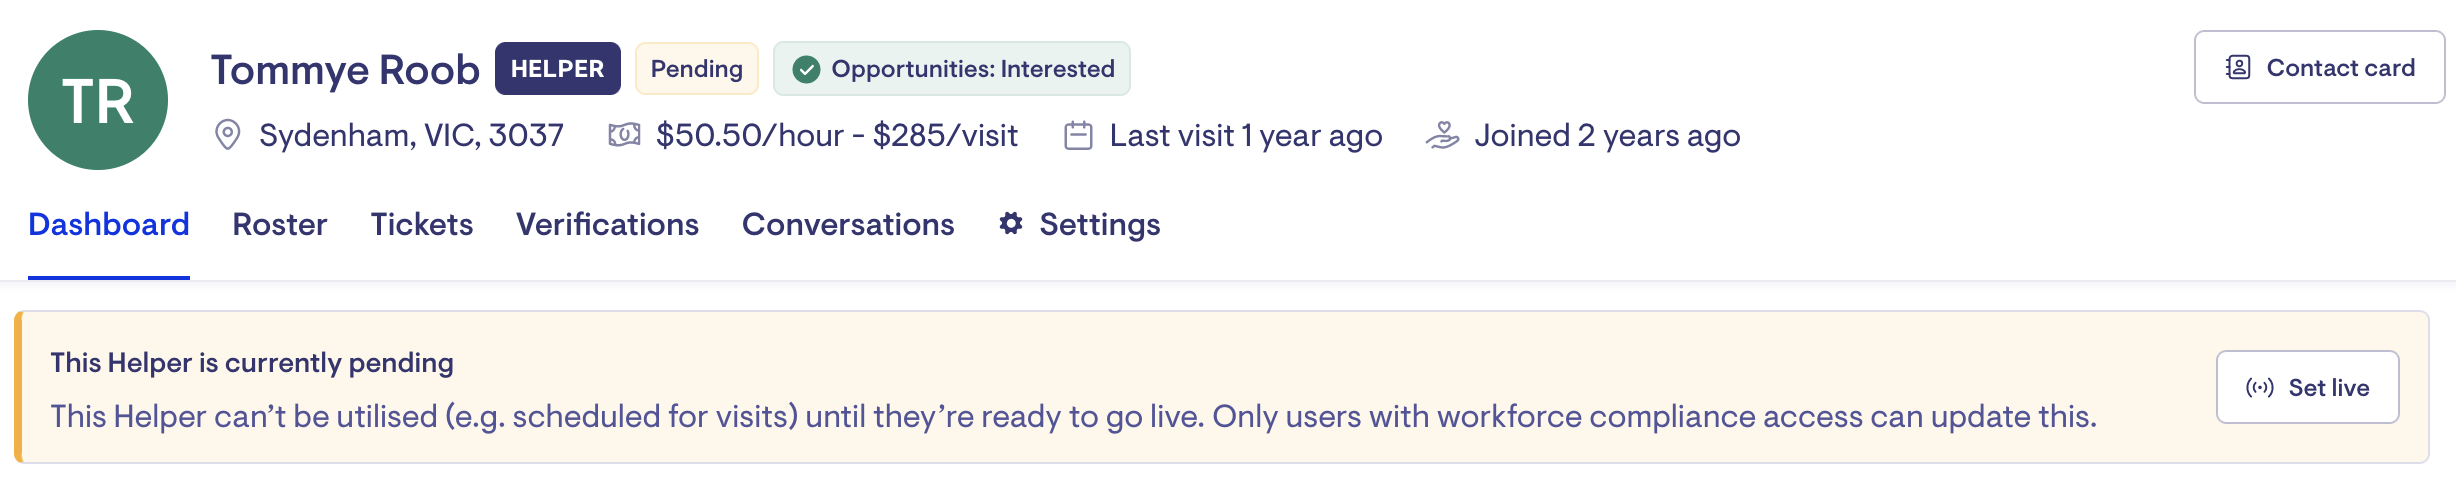Click the TR profile avatar

[98, 100]
